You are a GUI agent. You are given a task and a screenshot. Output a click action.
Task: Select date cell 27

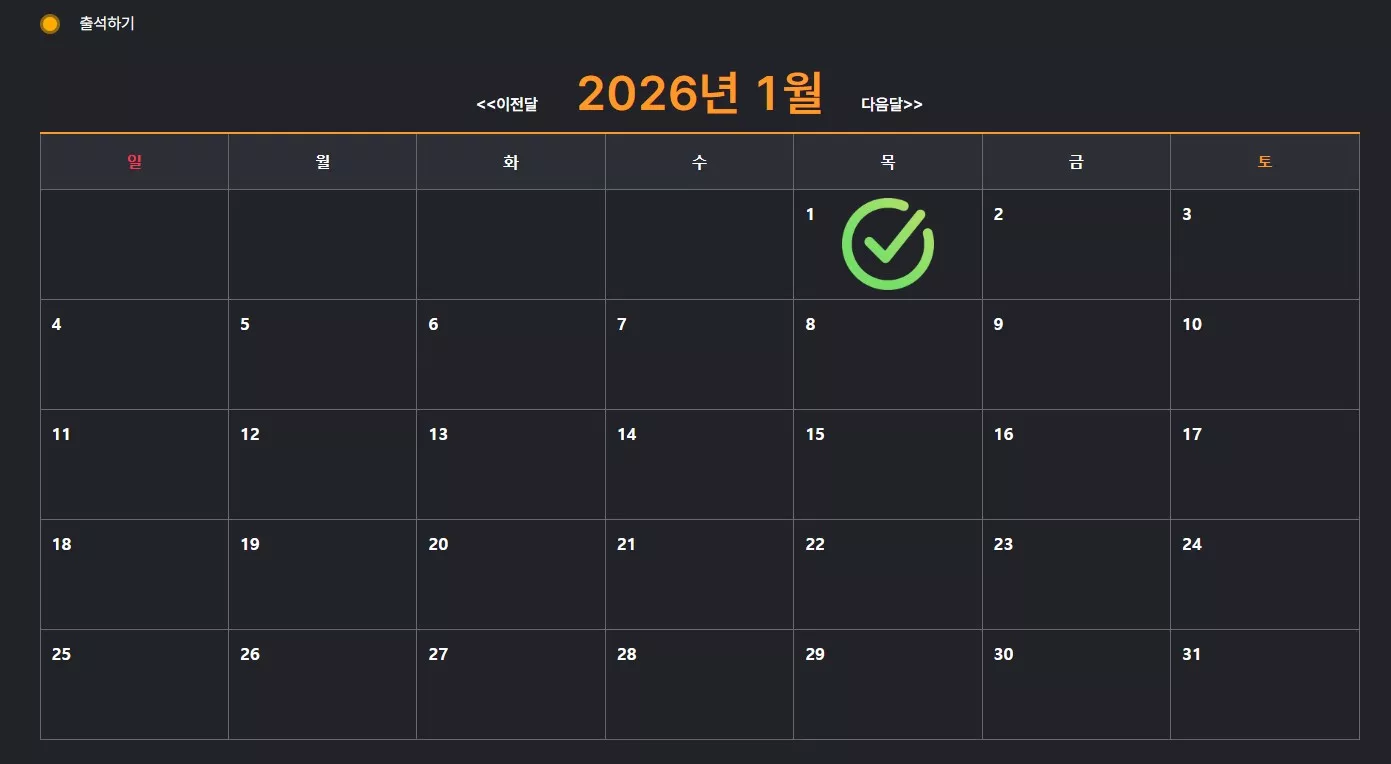click(x=511, y=685)
